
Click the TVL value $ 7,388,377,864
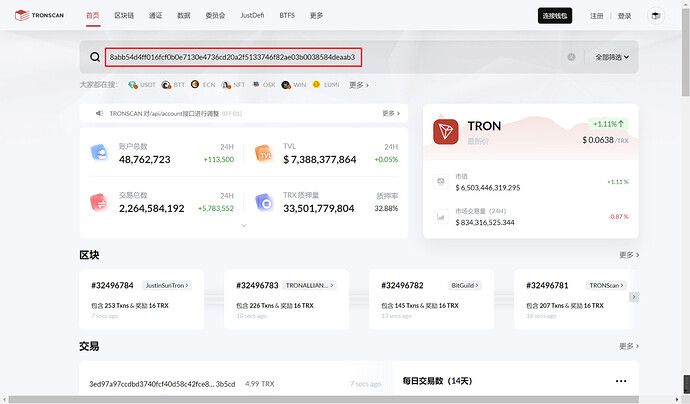click(320, 160)
